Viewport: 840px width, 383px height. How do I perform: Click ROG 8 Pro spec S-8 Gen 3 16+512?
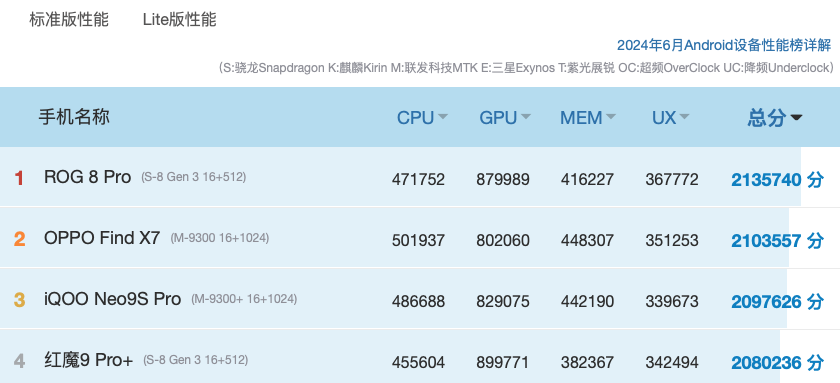point(193,177)
